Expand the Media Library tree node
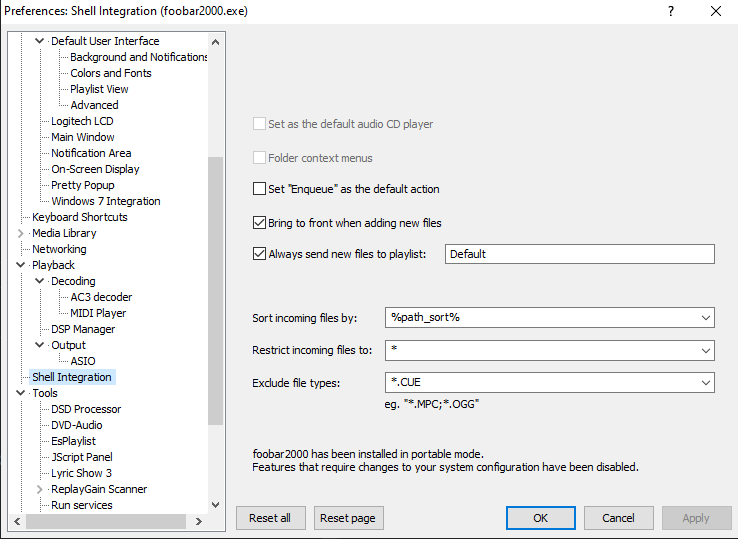This screenshot has height=539, width=738. coord(21,233)
